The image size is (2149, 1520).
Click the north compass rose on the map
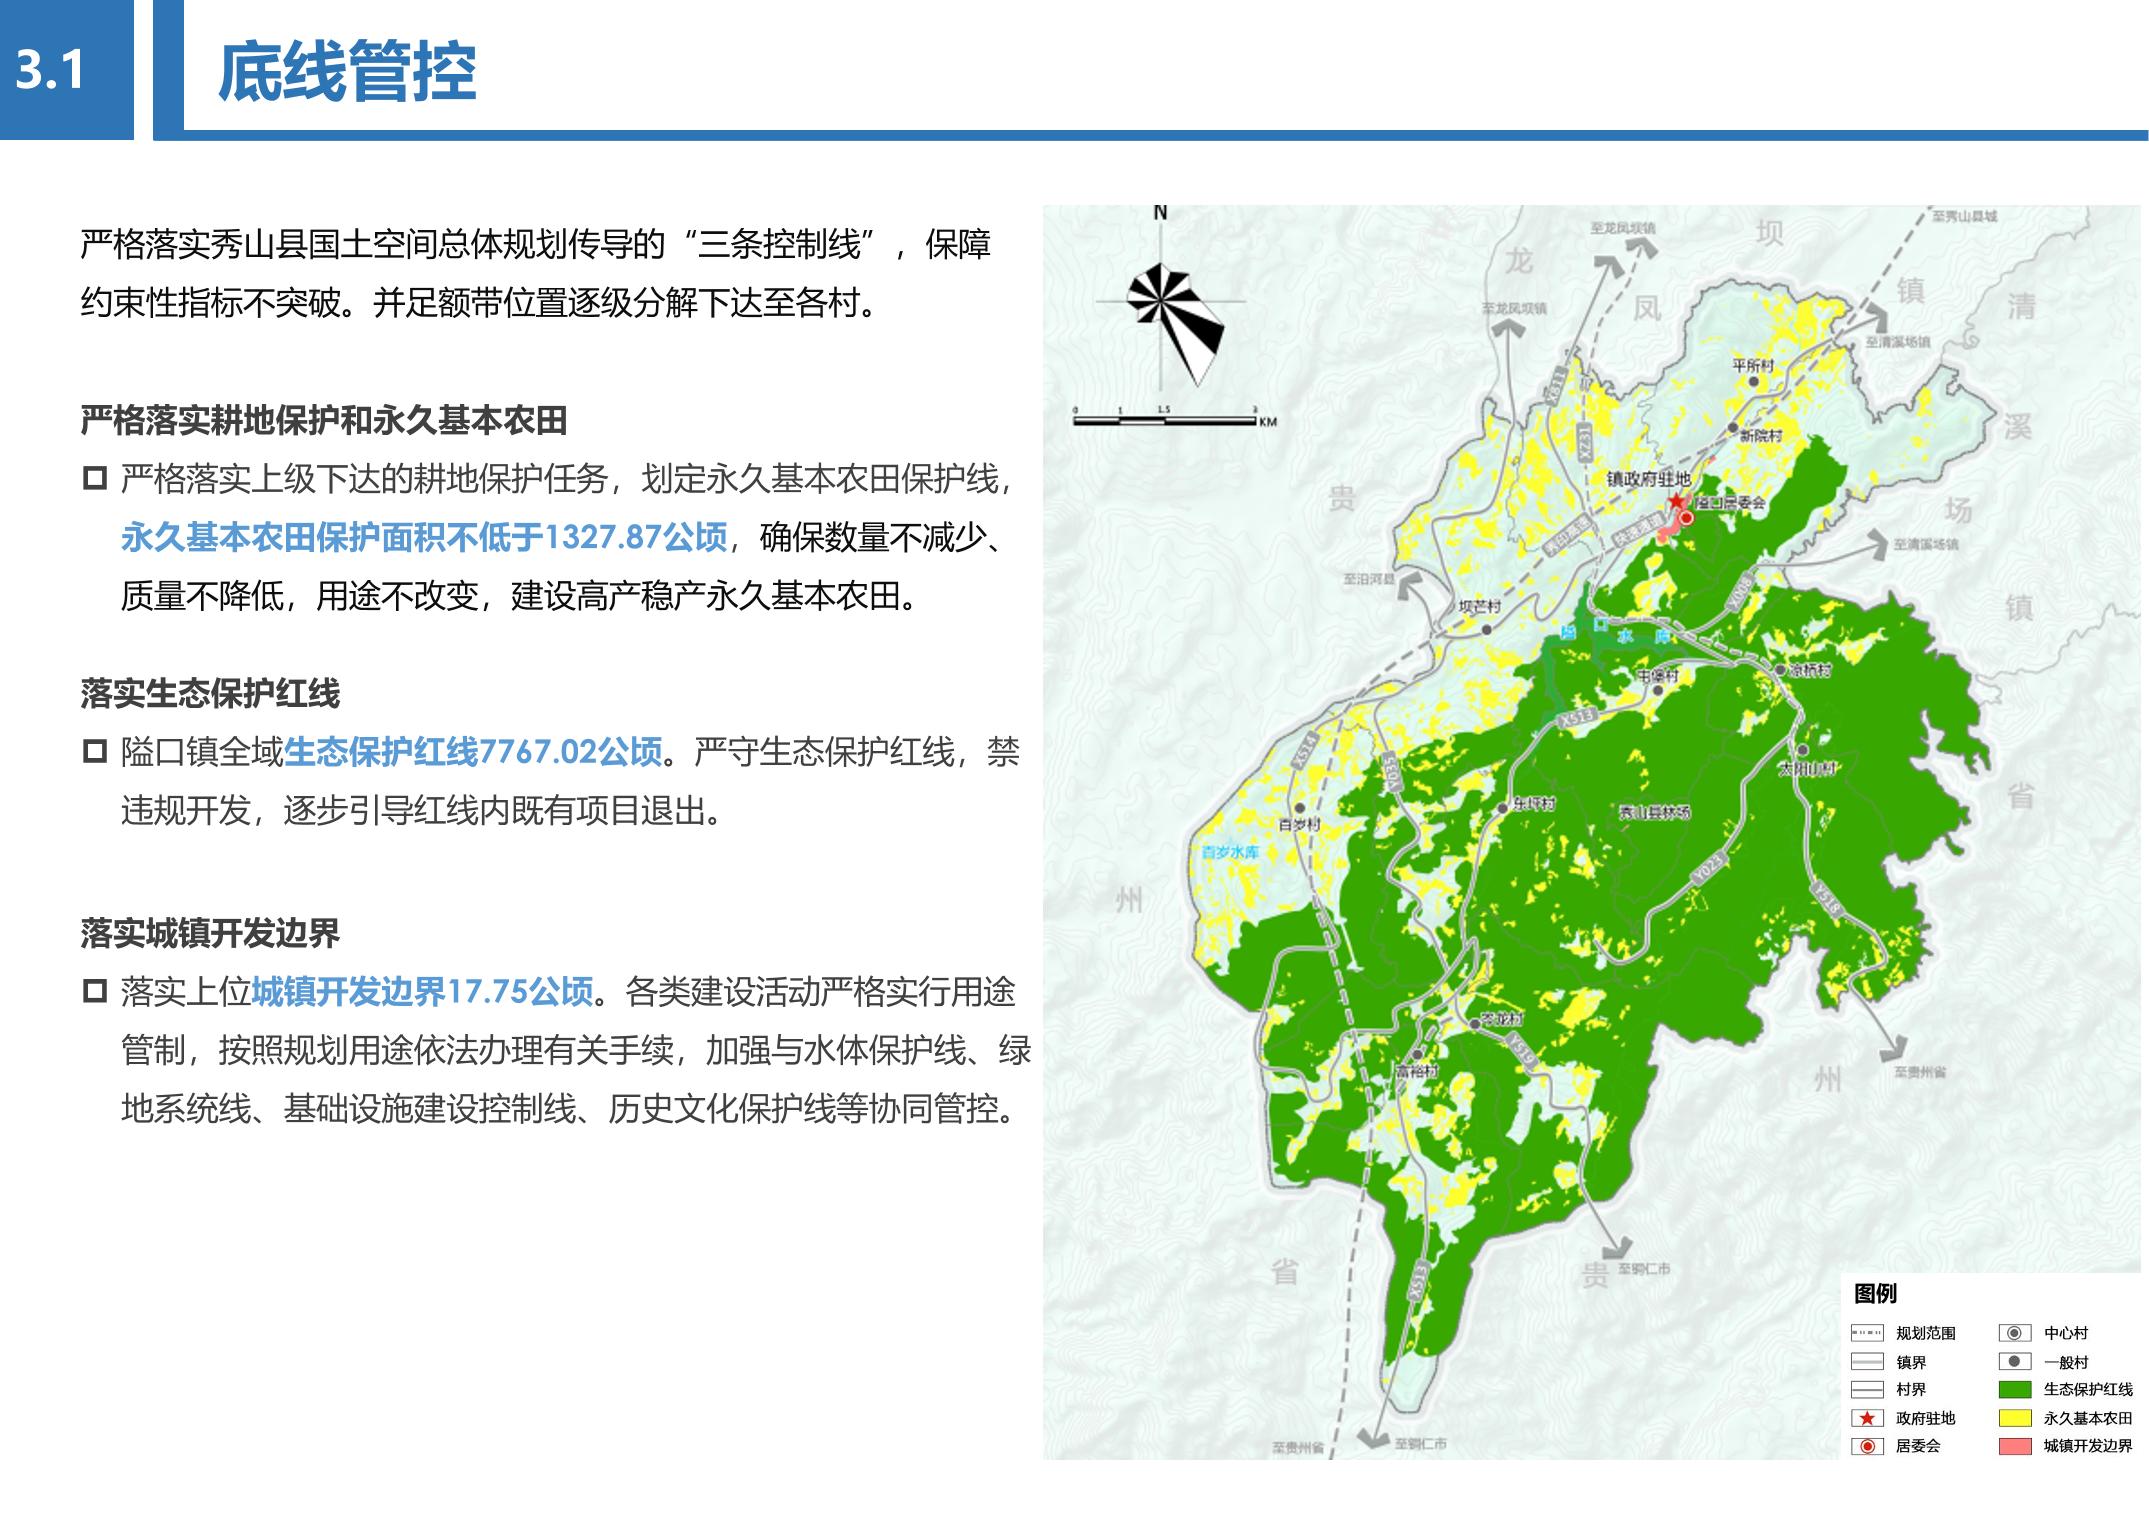point(1160,302)
